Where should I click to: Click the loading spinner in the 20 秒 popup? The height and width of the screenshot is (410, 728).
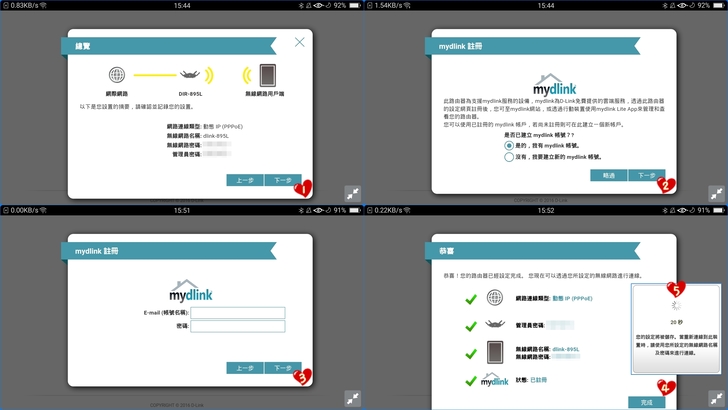click(676, 306)
